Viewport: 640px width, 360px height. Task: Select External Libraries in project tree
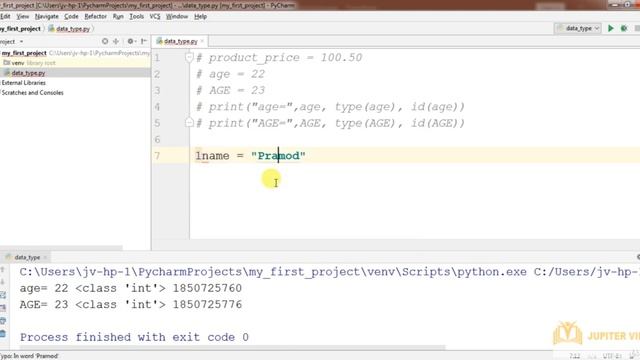23,82
